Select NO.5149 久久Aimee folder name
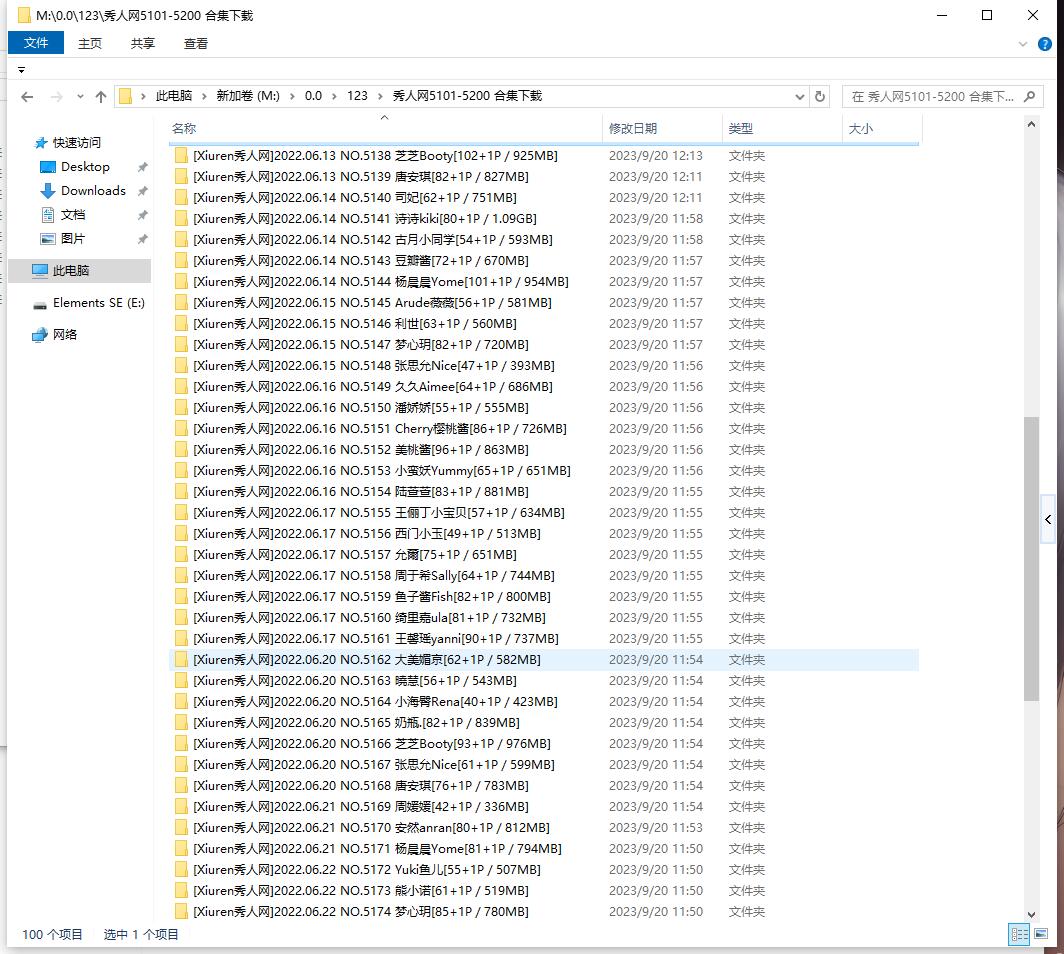 click(x=373, y=387)
